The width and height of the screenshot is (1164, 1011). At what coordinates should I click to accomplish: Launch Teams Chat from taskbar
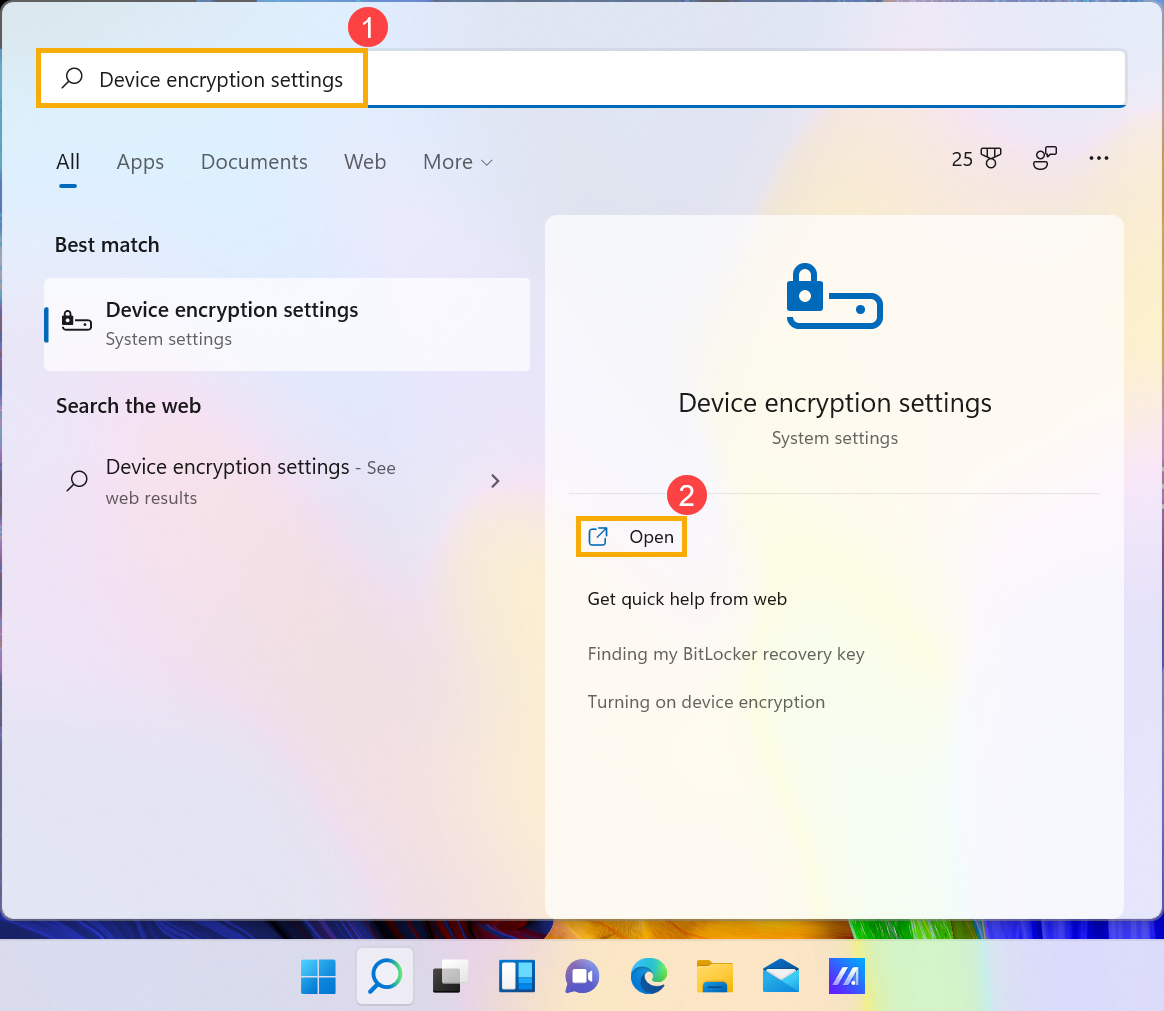tap(582, 976)
